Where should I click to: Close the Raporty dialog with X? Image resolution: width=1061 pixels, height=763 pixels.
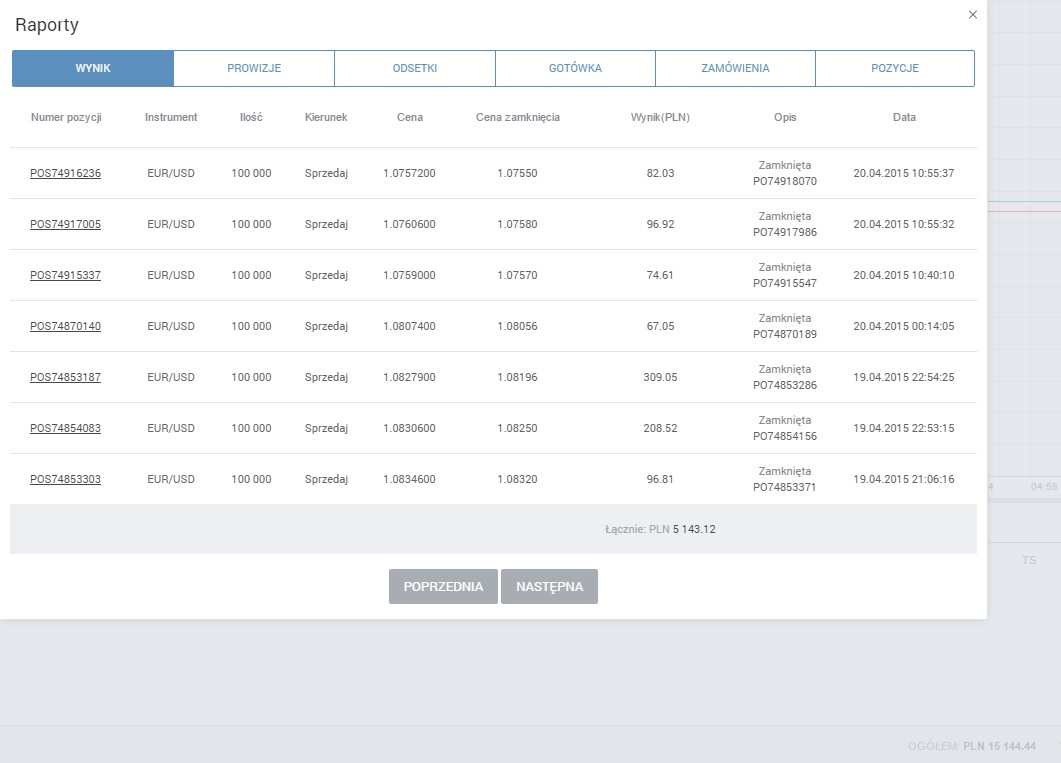click(972, 15)
